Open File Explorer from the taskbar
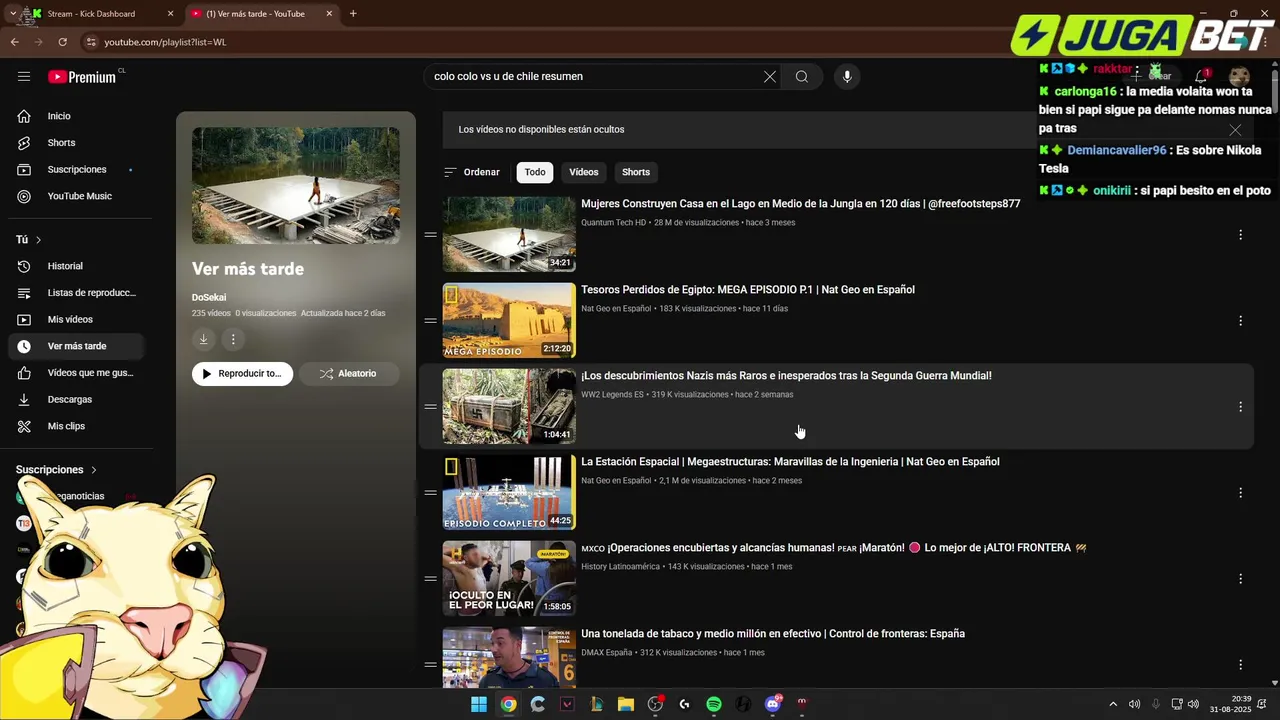This screenshot has height=720, width=1280. (626, 704)
